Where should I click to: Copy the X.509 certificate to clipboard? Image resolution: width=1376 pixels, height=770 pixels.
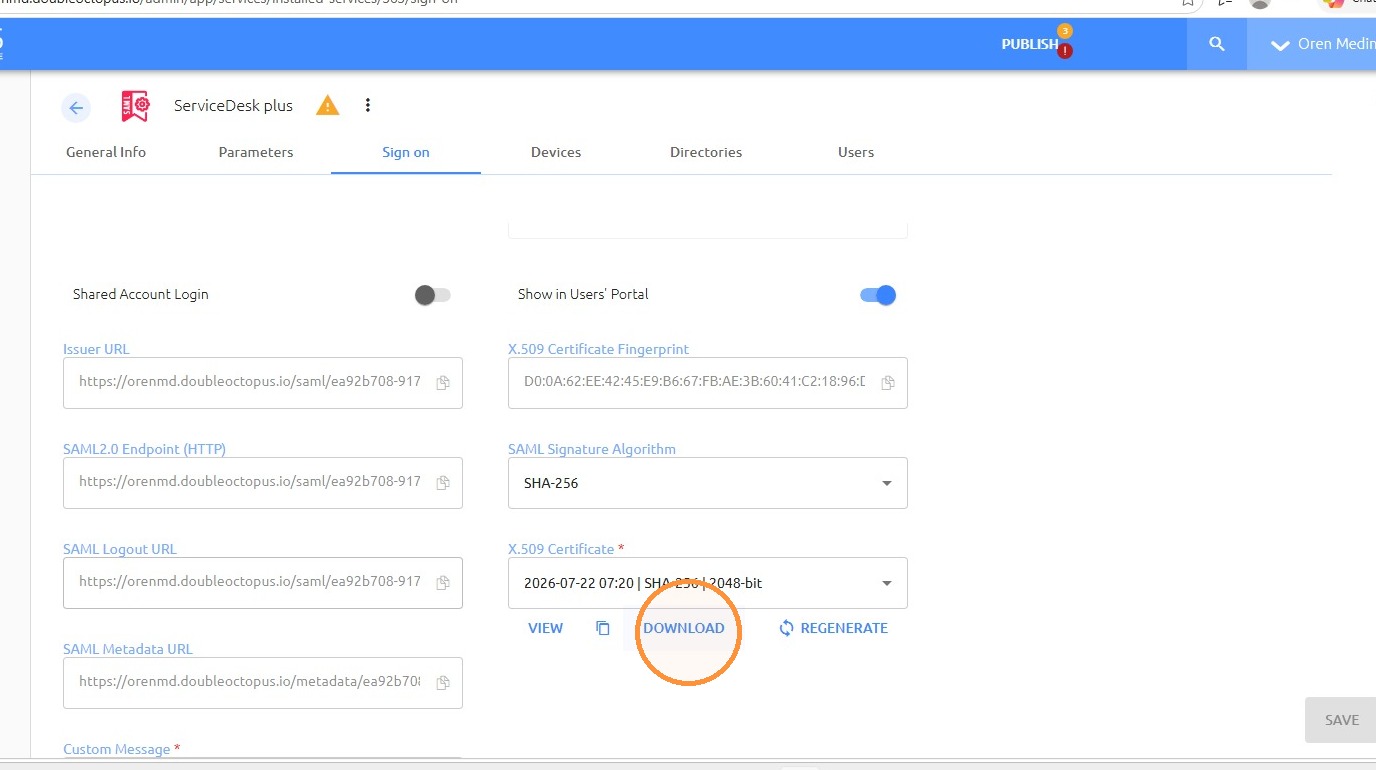pos(602,628)
